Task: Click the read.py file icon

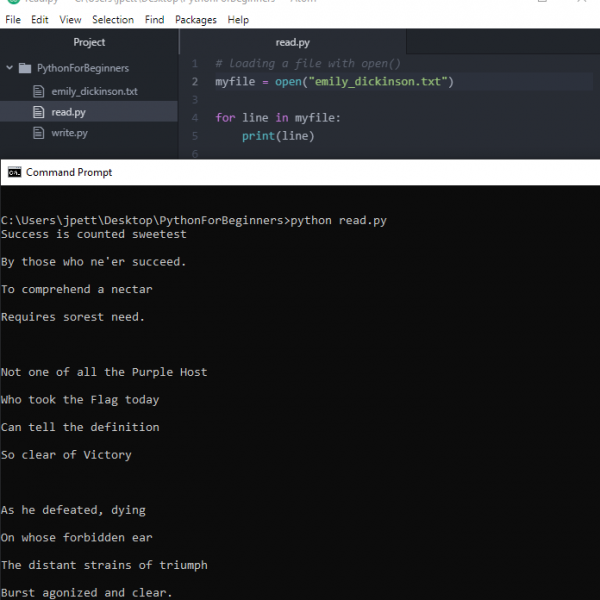Action: 38,112
